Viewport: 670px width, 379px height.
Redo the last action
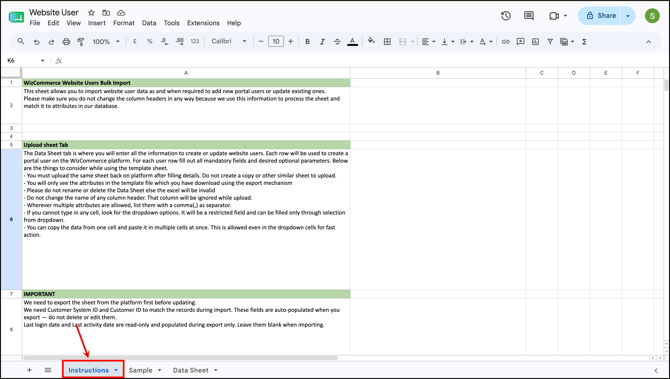click(51, 41)
